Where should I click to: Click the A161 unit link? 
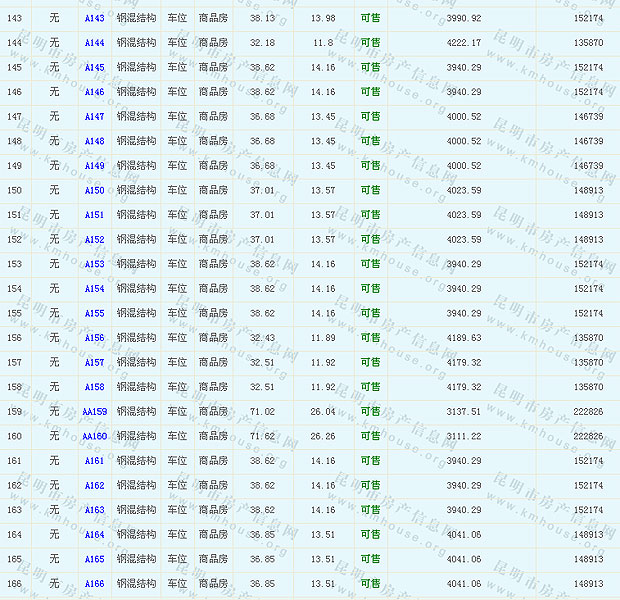pos(94,461)
